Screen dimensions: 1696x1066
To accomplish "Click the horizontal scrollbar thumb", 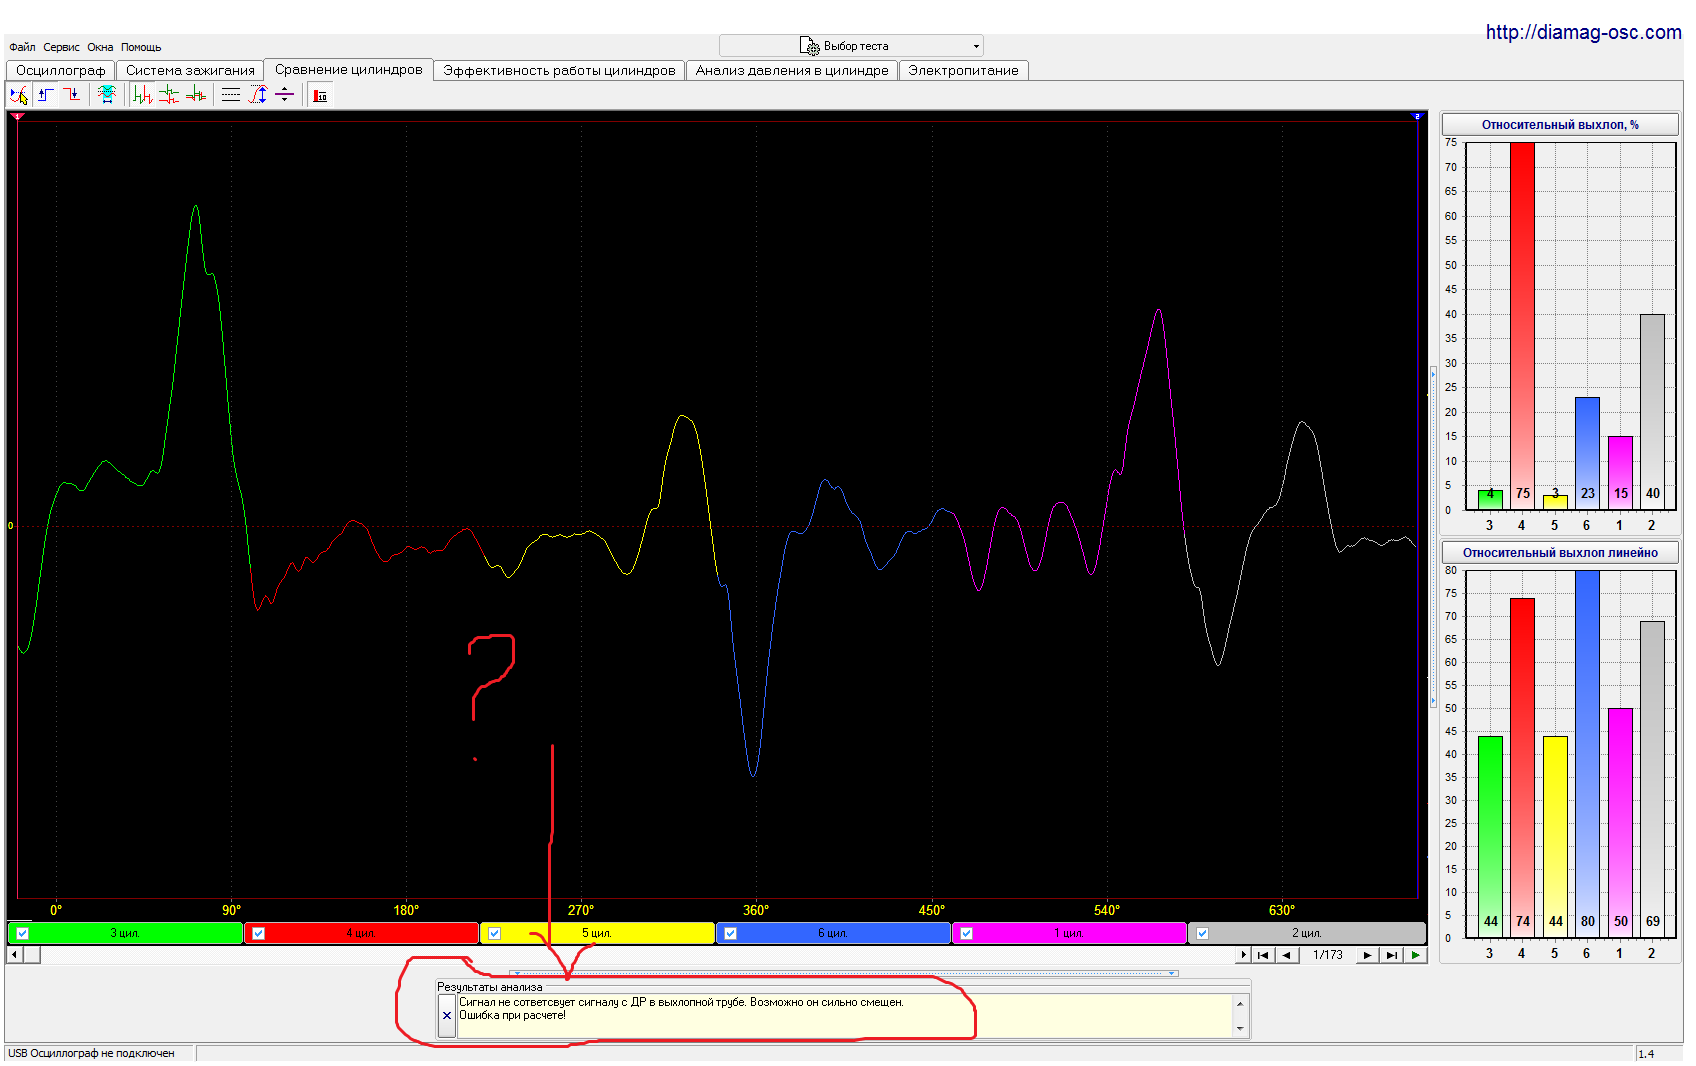I will click(32, 955).
